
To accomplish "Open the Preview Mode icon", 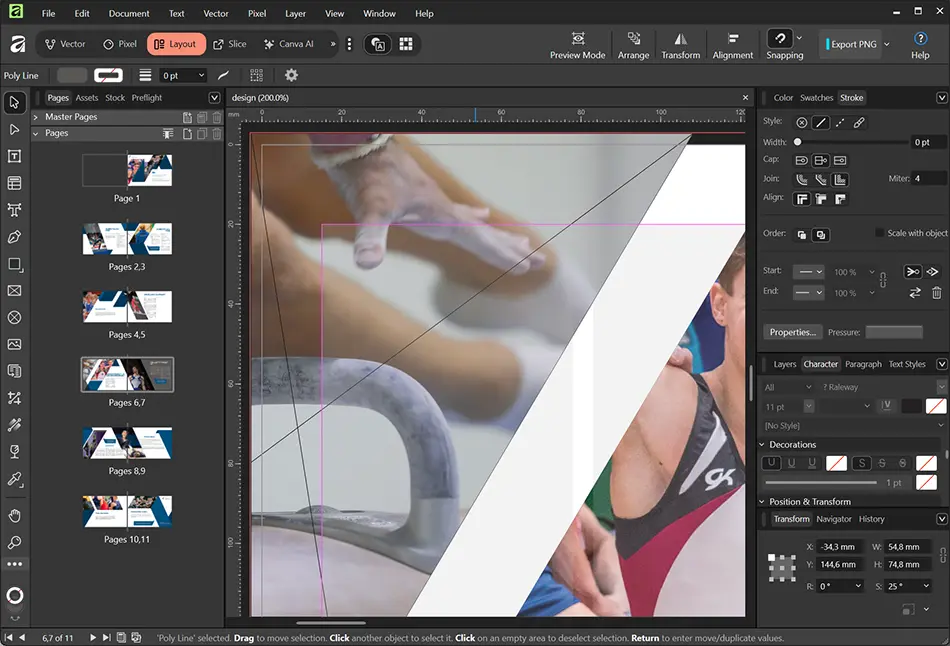I will (x=578, y=39).
